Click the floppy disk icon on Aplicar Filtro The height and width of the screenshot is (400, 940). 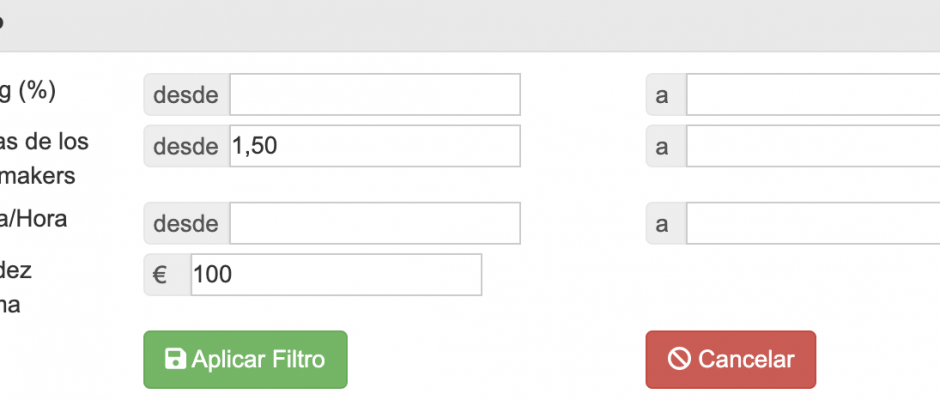pos(175,359)
